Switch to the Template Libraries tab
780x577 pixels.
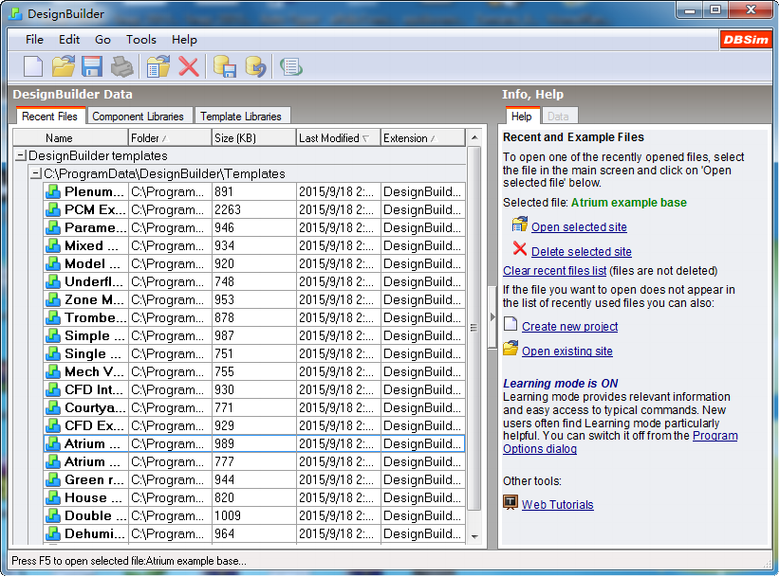pos(242,116)
